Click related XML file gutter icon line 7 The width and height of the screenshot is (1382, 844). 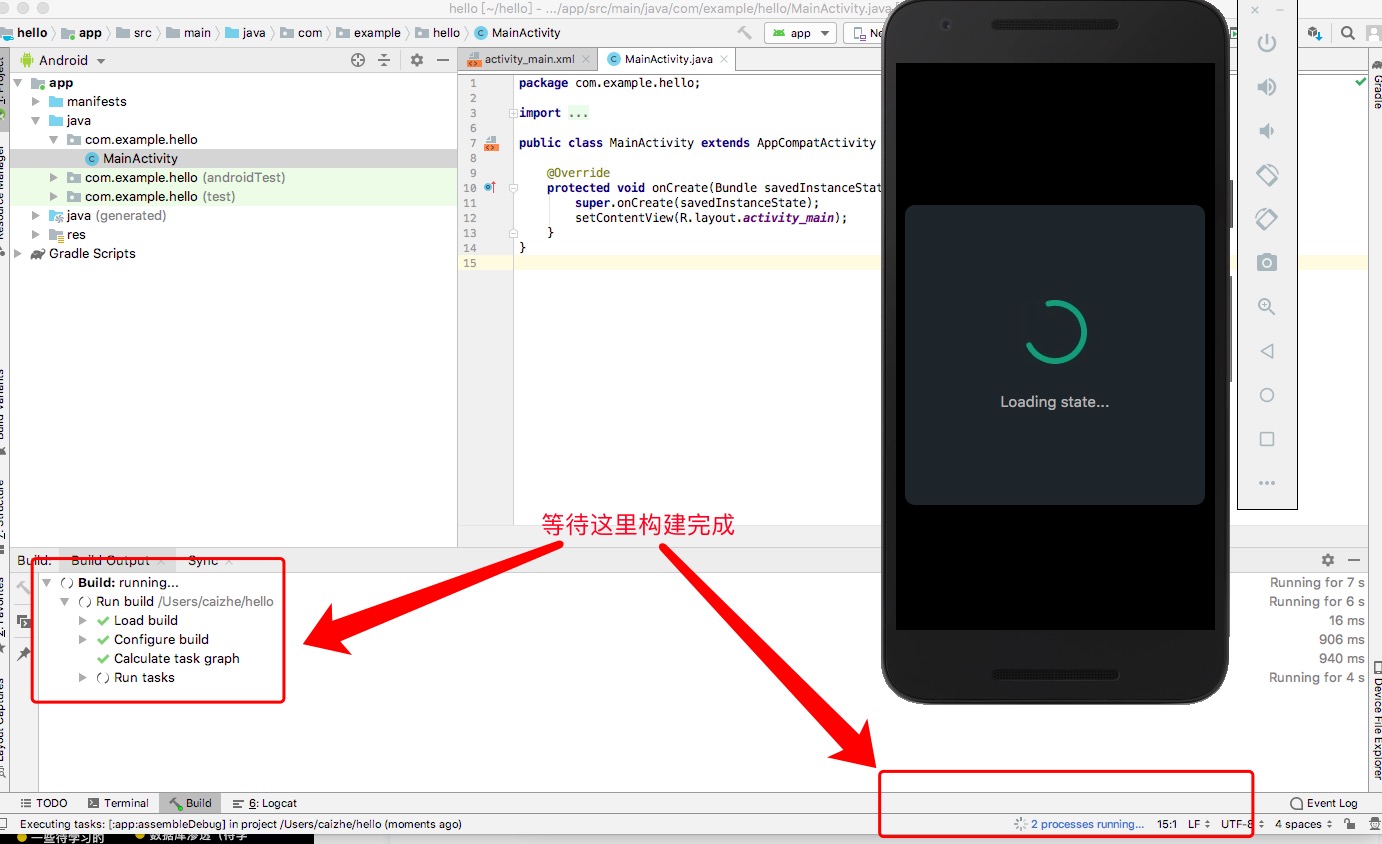point(491,143)
